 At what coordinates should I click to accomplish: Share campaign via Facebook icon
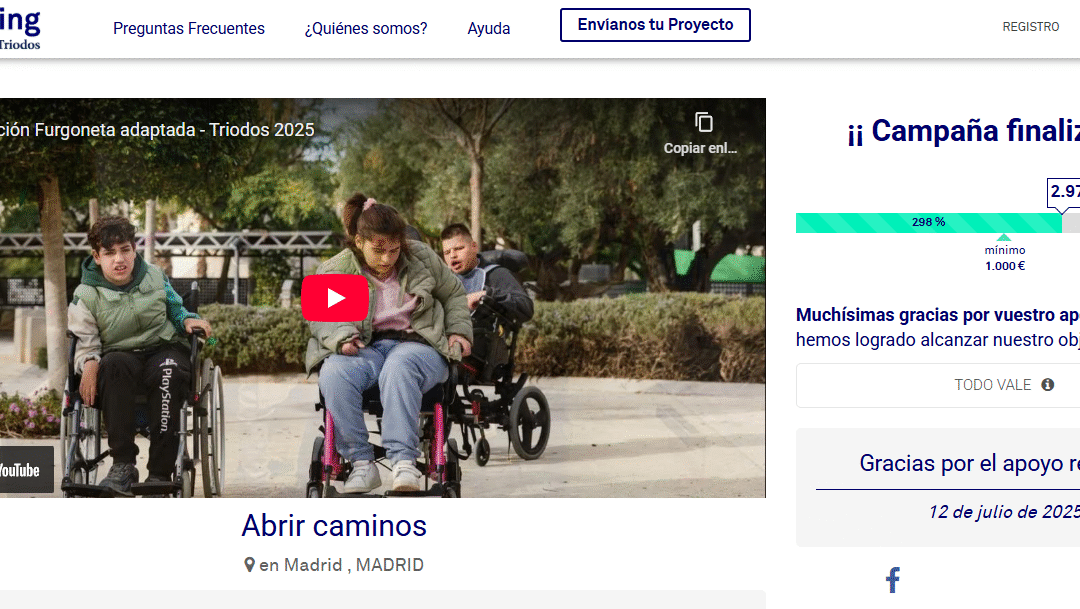[893, 580]
